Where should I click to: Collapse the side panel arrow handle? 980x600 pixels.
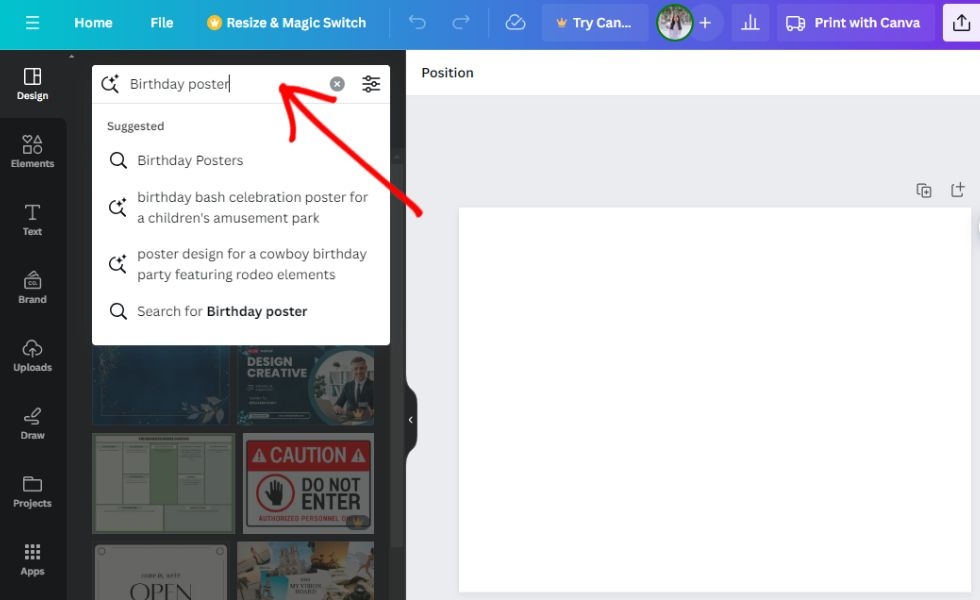[x=411, y=420]
